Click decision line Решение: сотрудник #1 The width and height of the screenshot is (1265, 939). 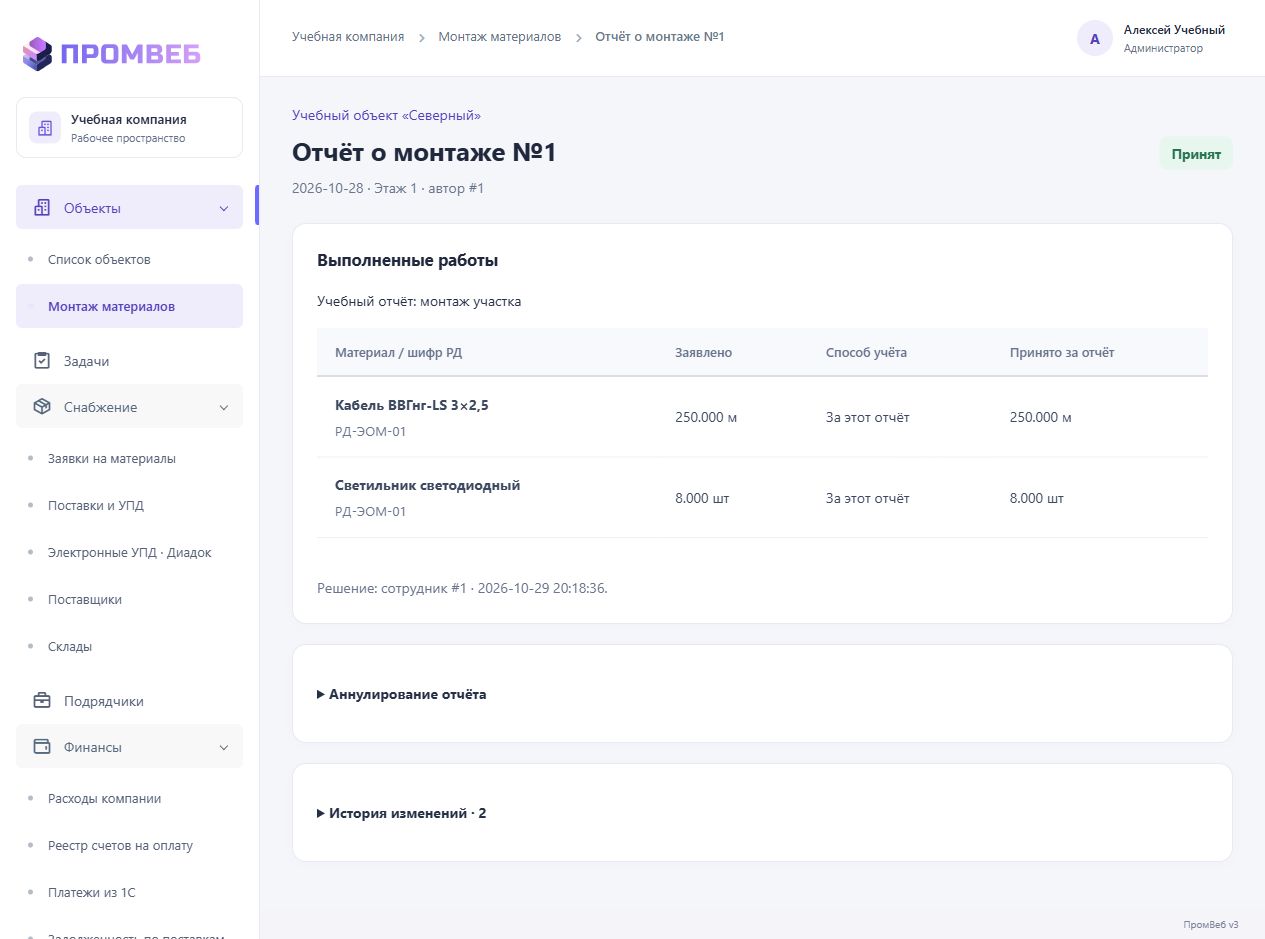click(462, 588)
